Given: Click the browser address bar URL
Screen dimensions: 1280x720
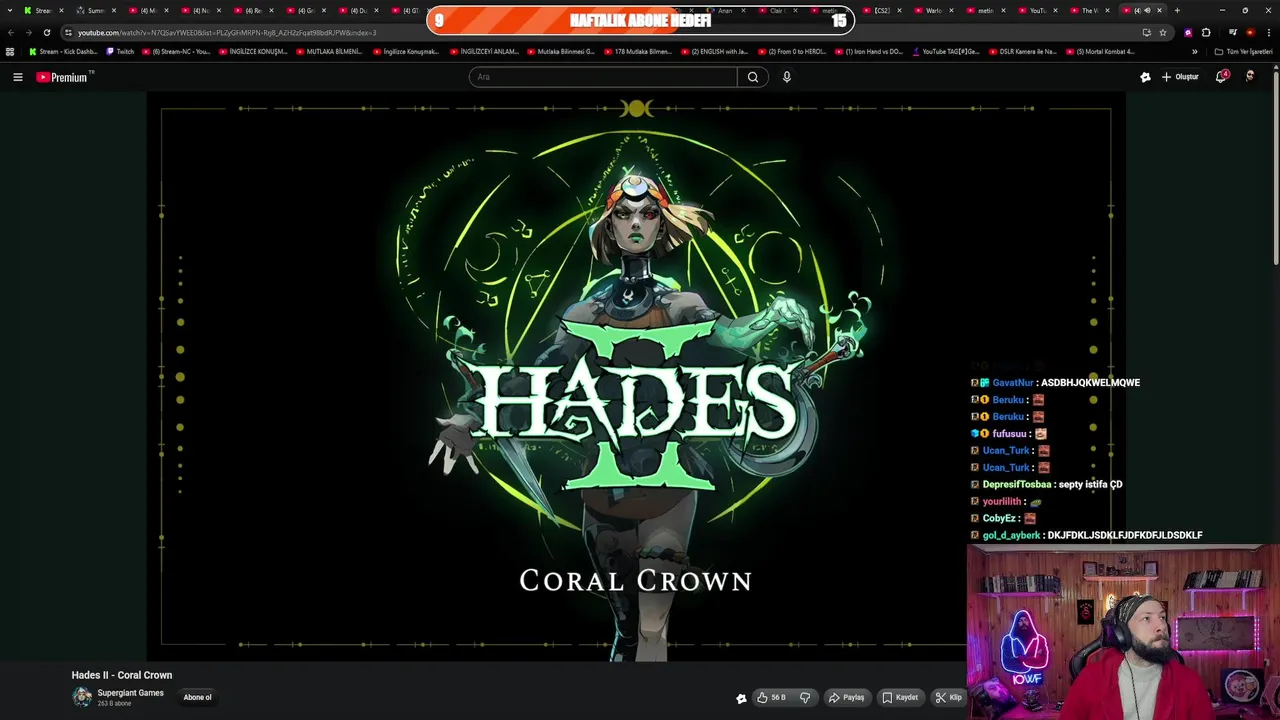Looking at the screenshot, I should 227,32.
